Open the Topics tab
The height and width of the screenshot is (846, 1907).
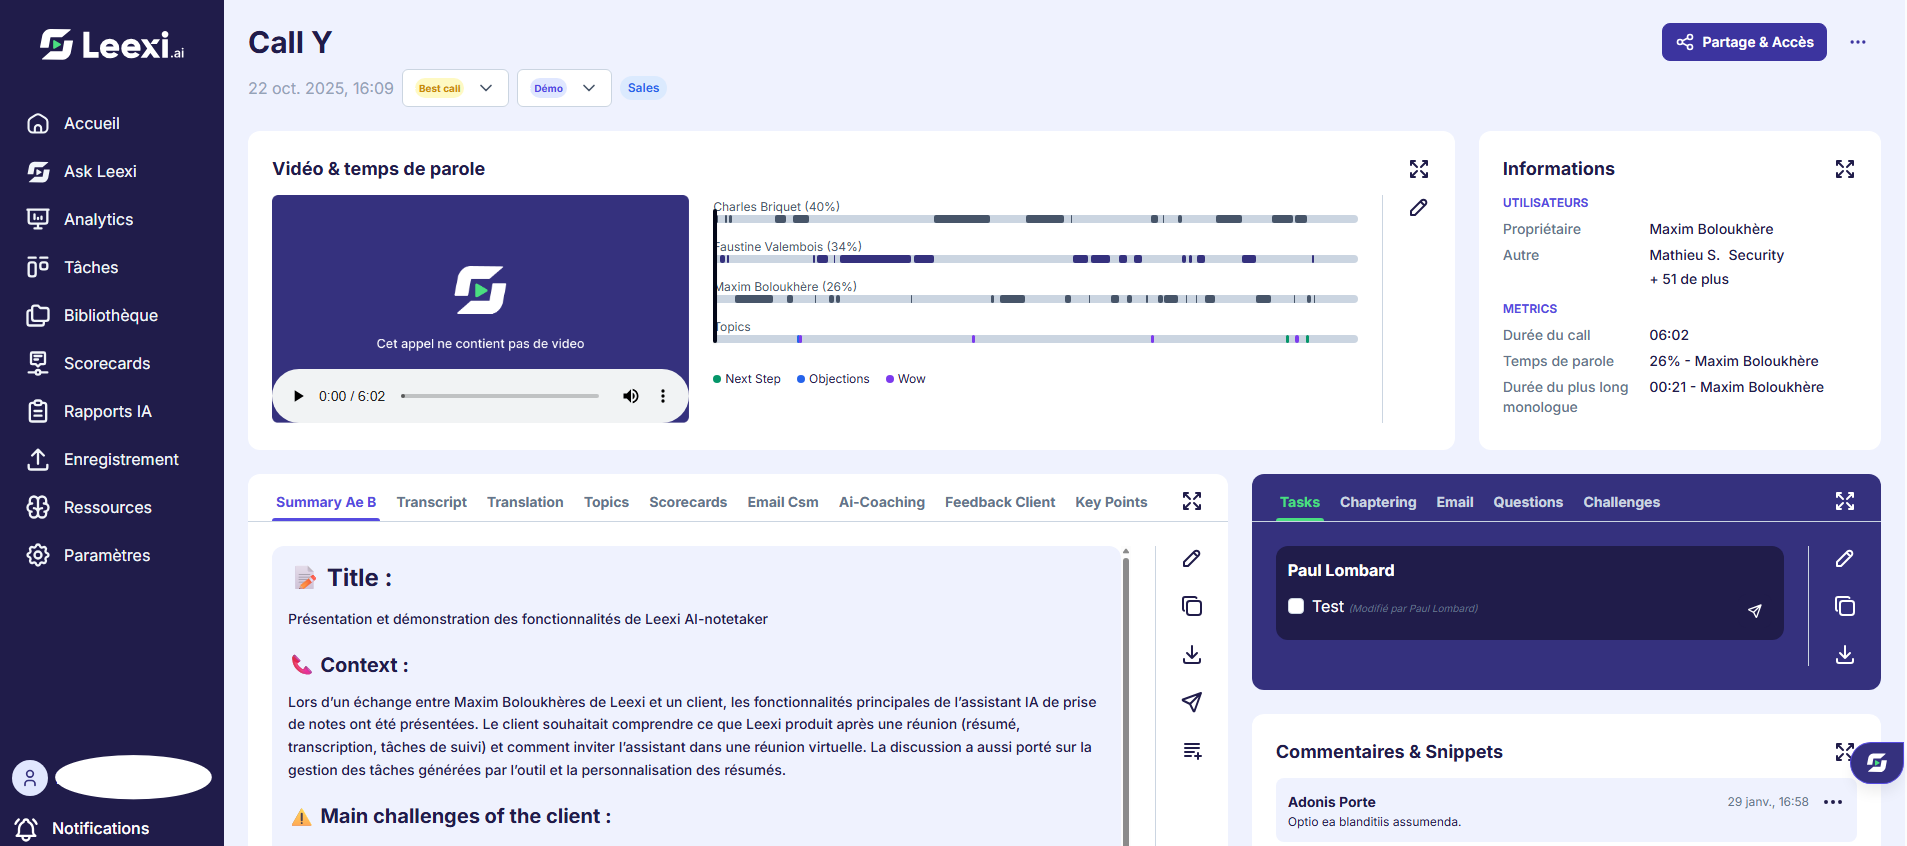pyautogui.click(x=606, y=502)
